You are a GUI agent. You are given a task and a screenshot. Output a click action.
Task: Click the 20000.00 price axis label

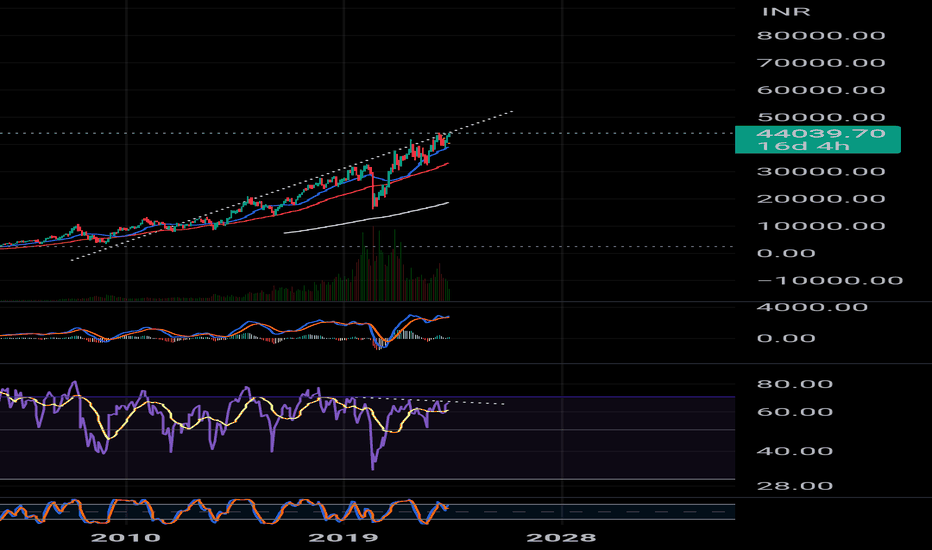[821, 199]
